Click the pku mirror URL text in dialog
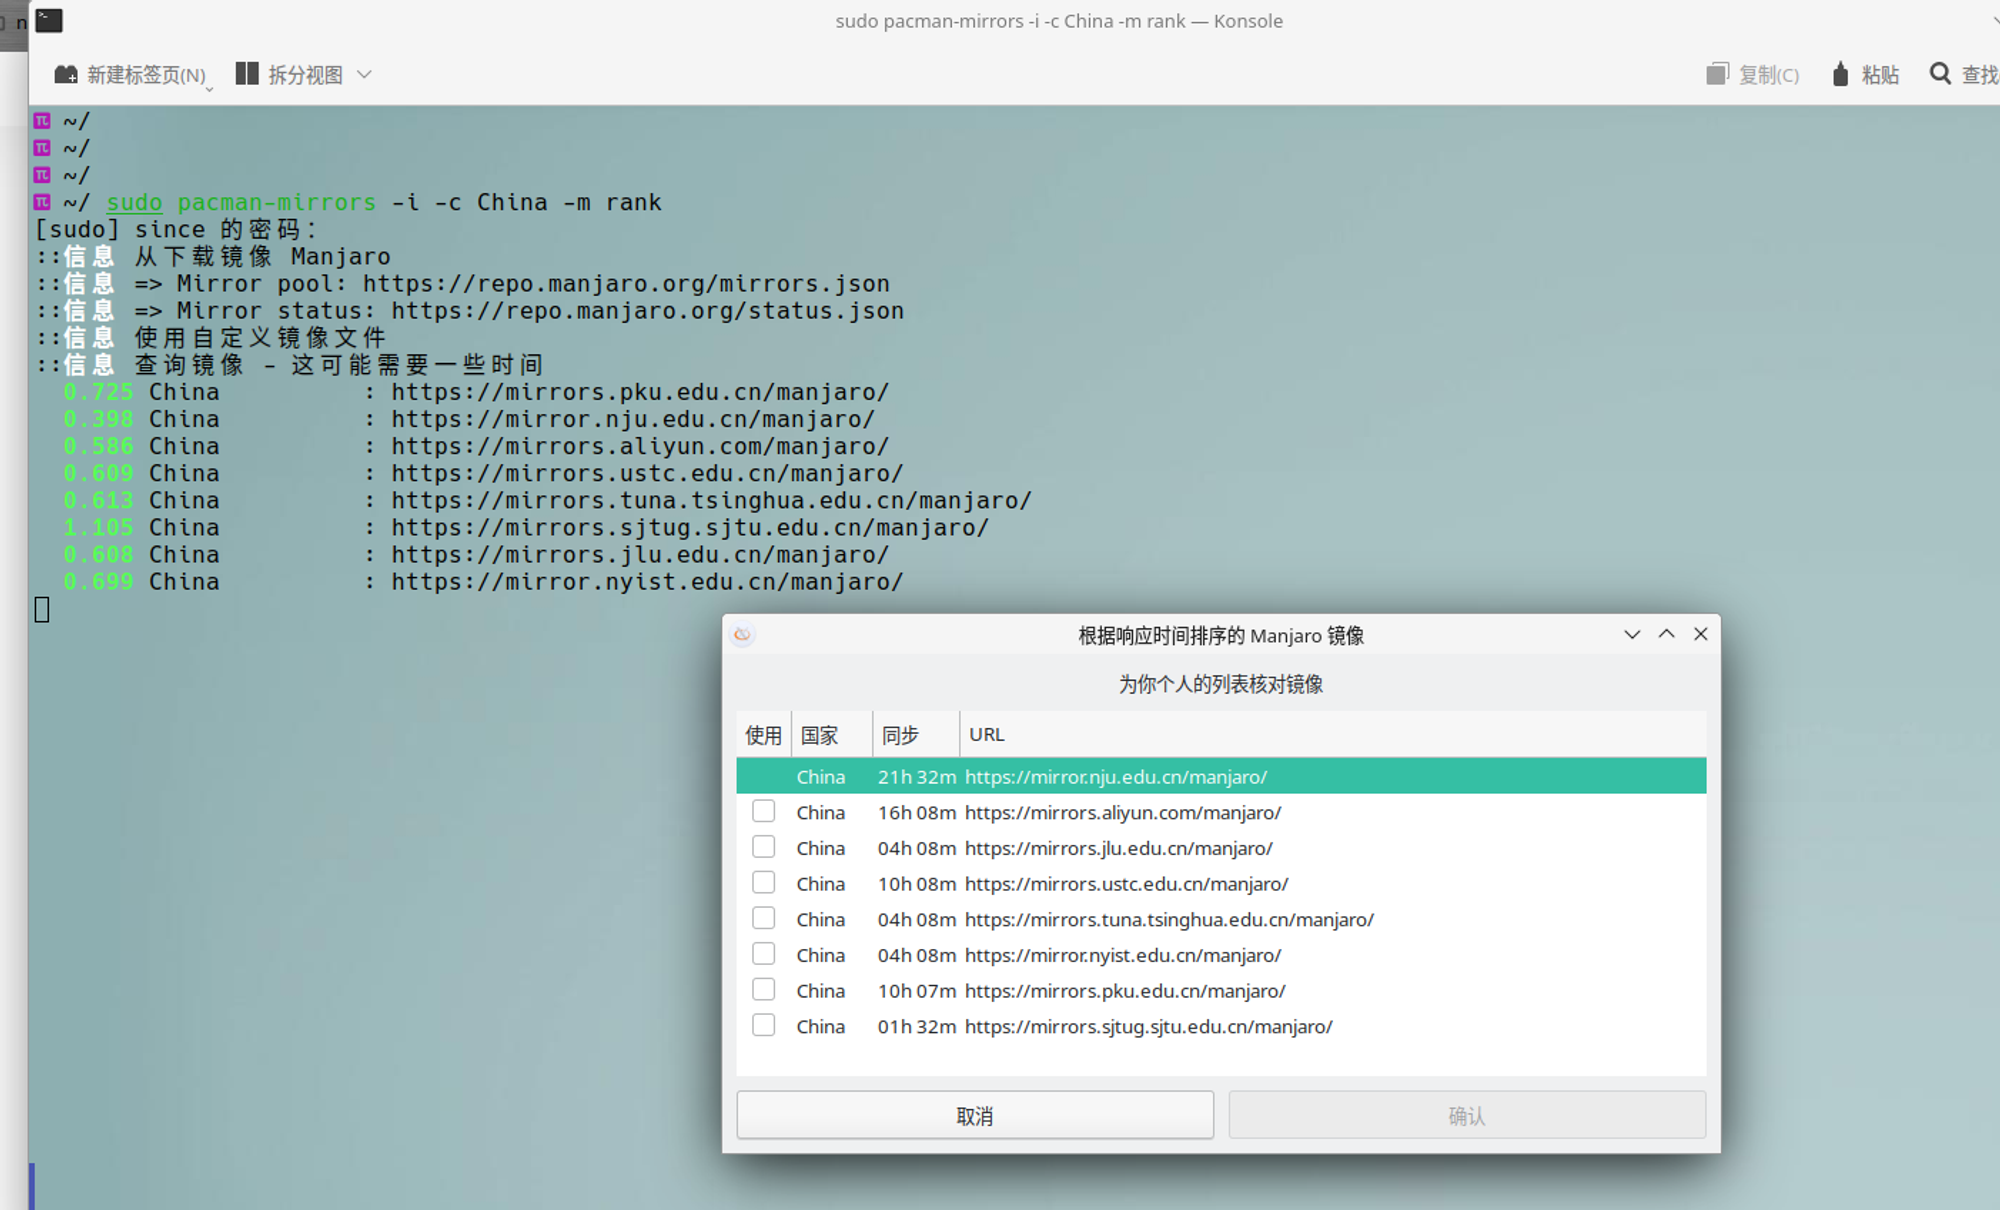This screenshot has height=1210, width=2000. click(x=1125, y=991)
